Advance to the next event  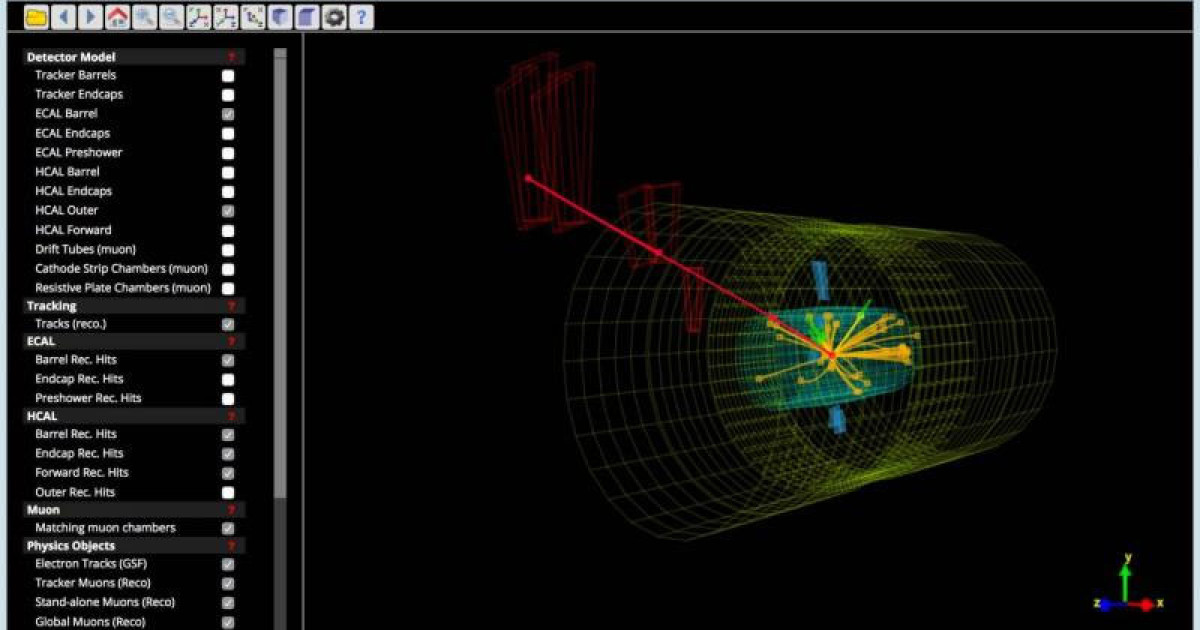click(90, 16)
